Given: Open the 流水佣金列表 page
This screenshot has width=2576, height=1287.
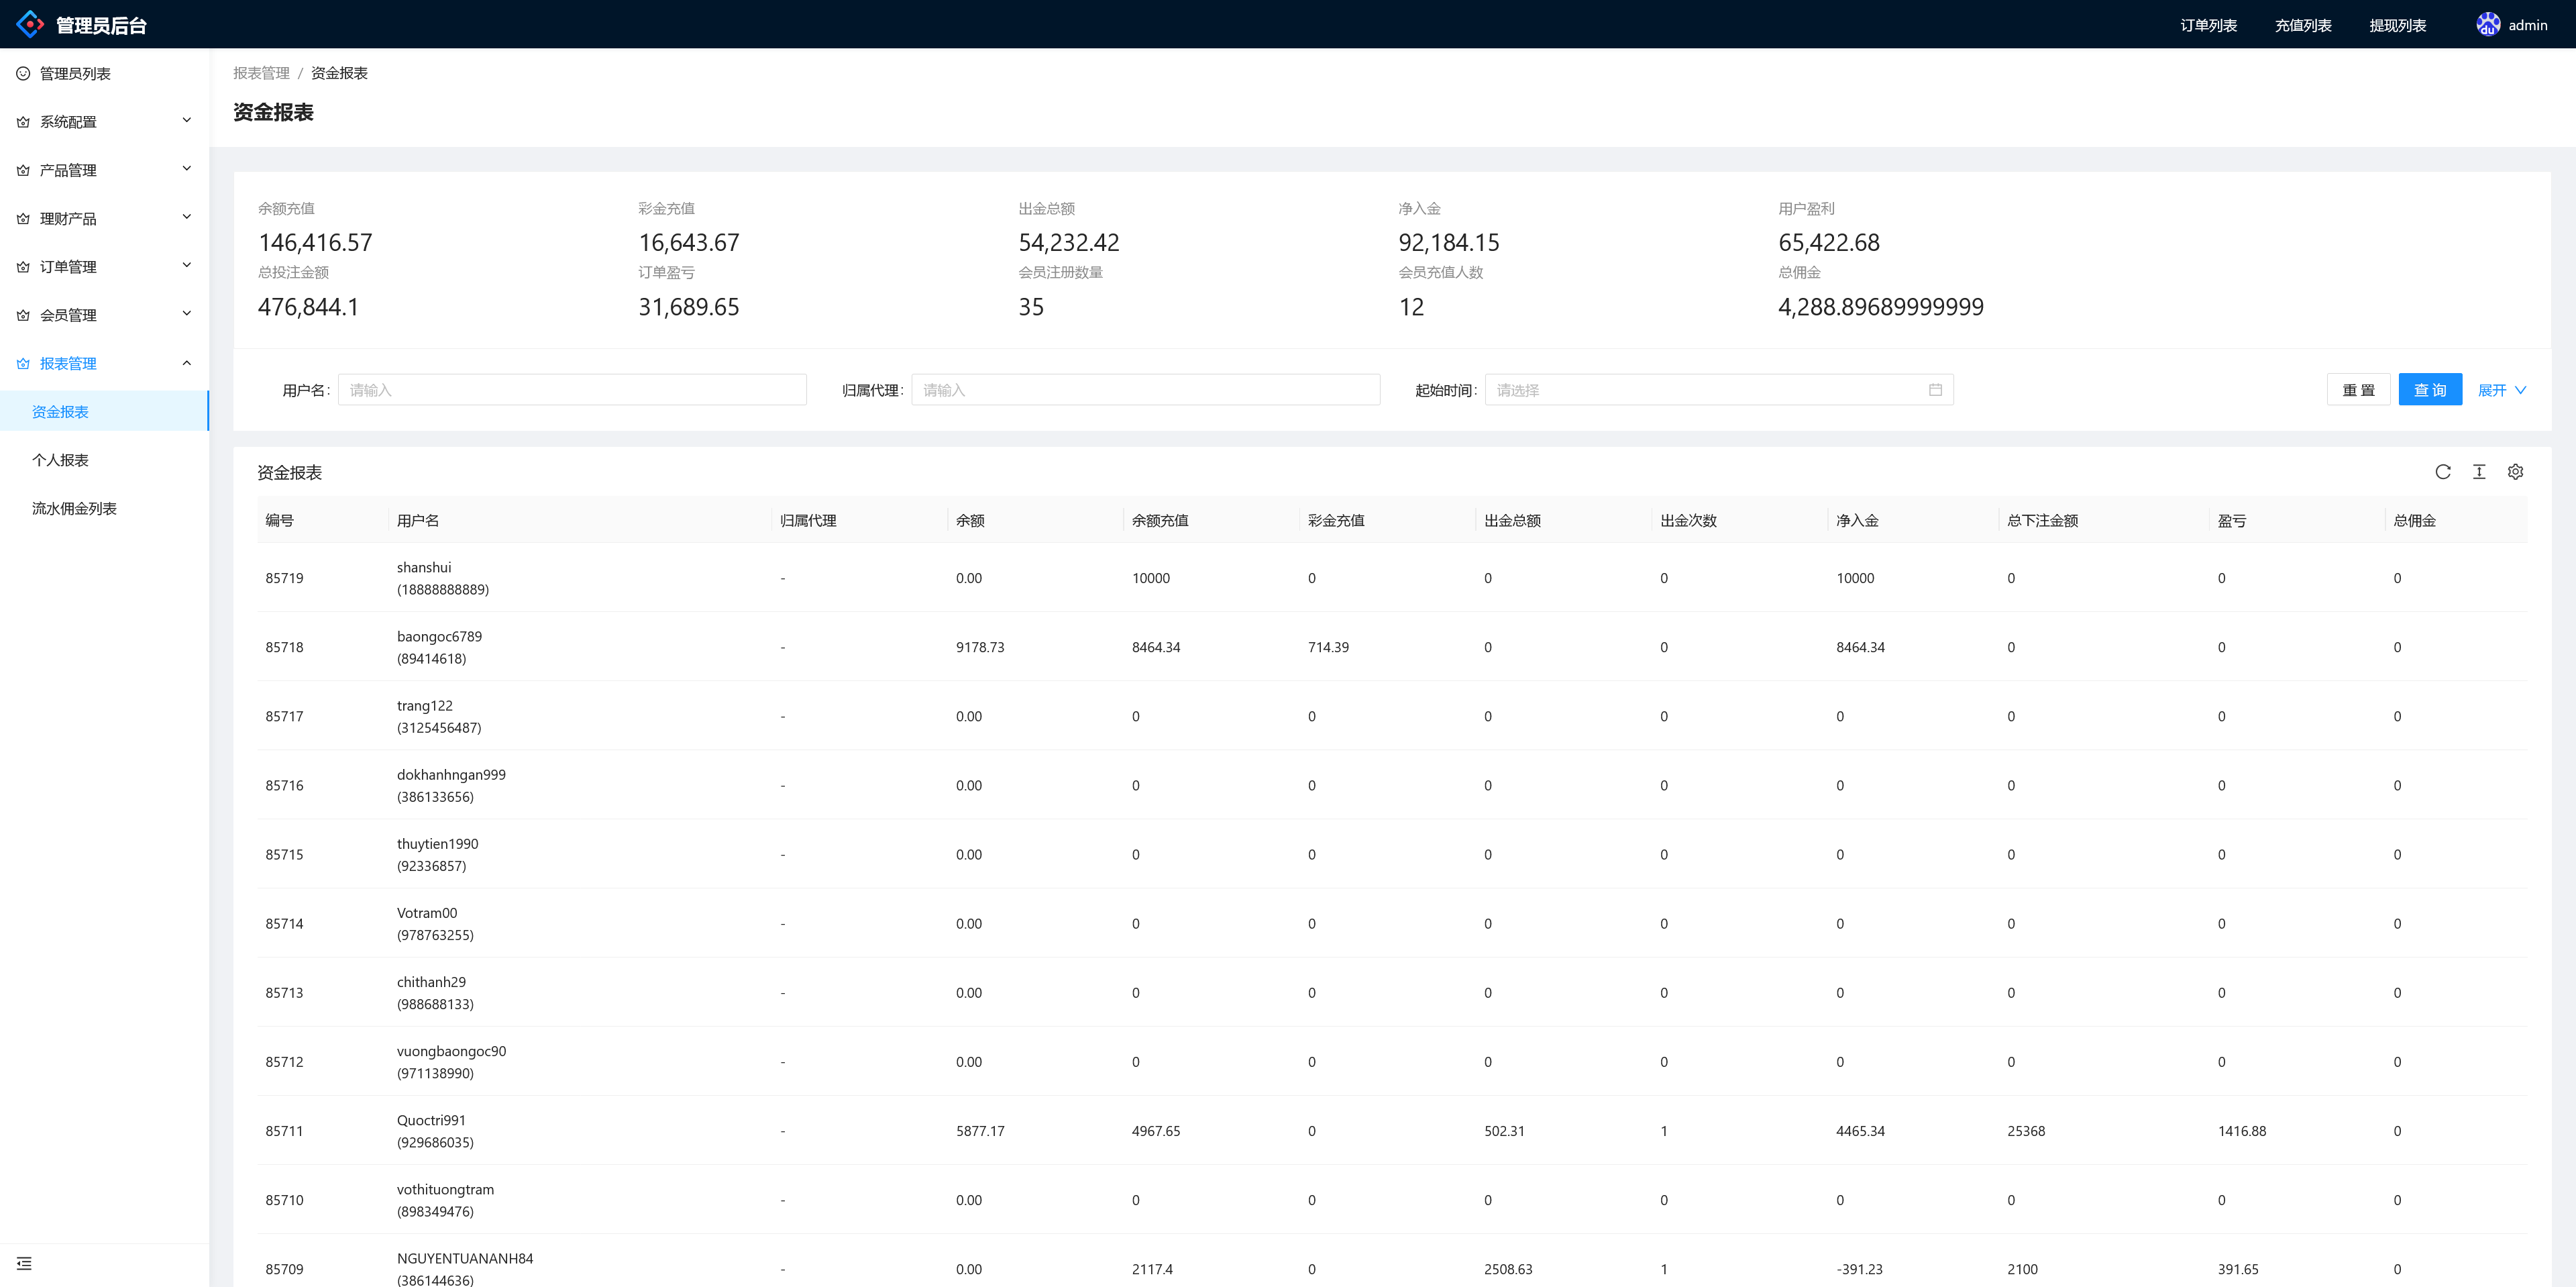Looking at the screenshot, I should [74, 508].
